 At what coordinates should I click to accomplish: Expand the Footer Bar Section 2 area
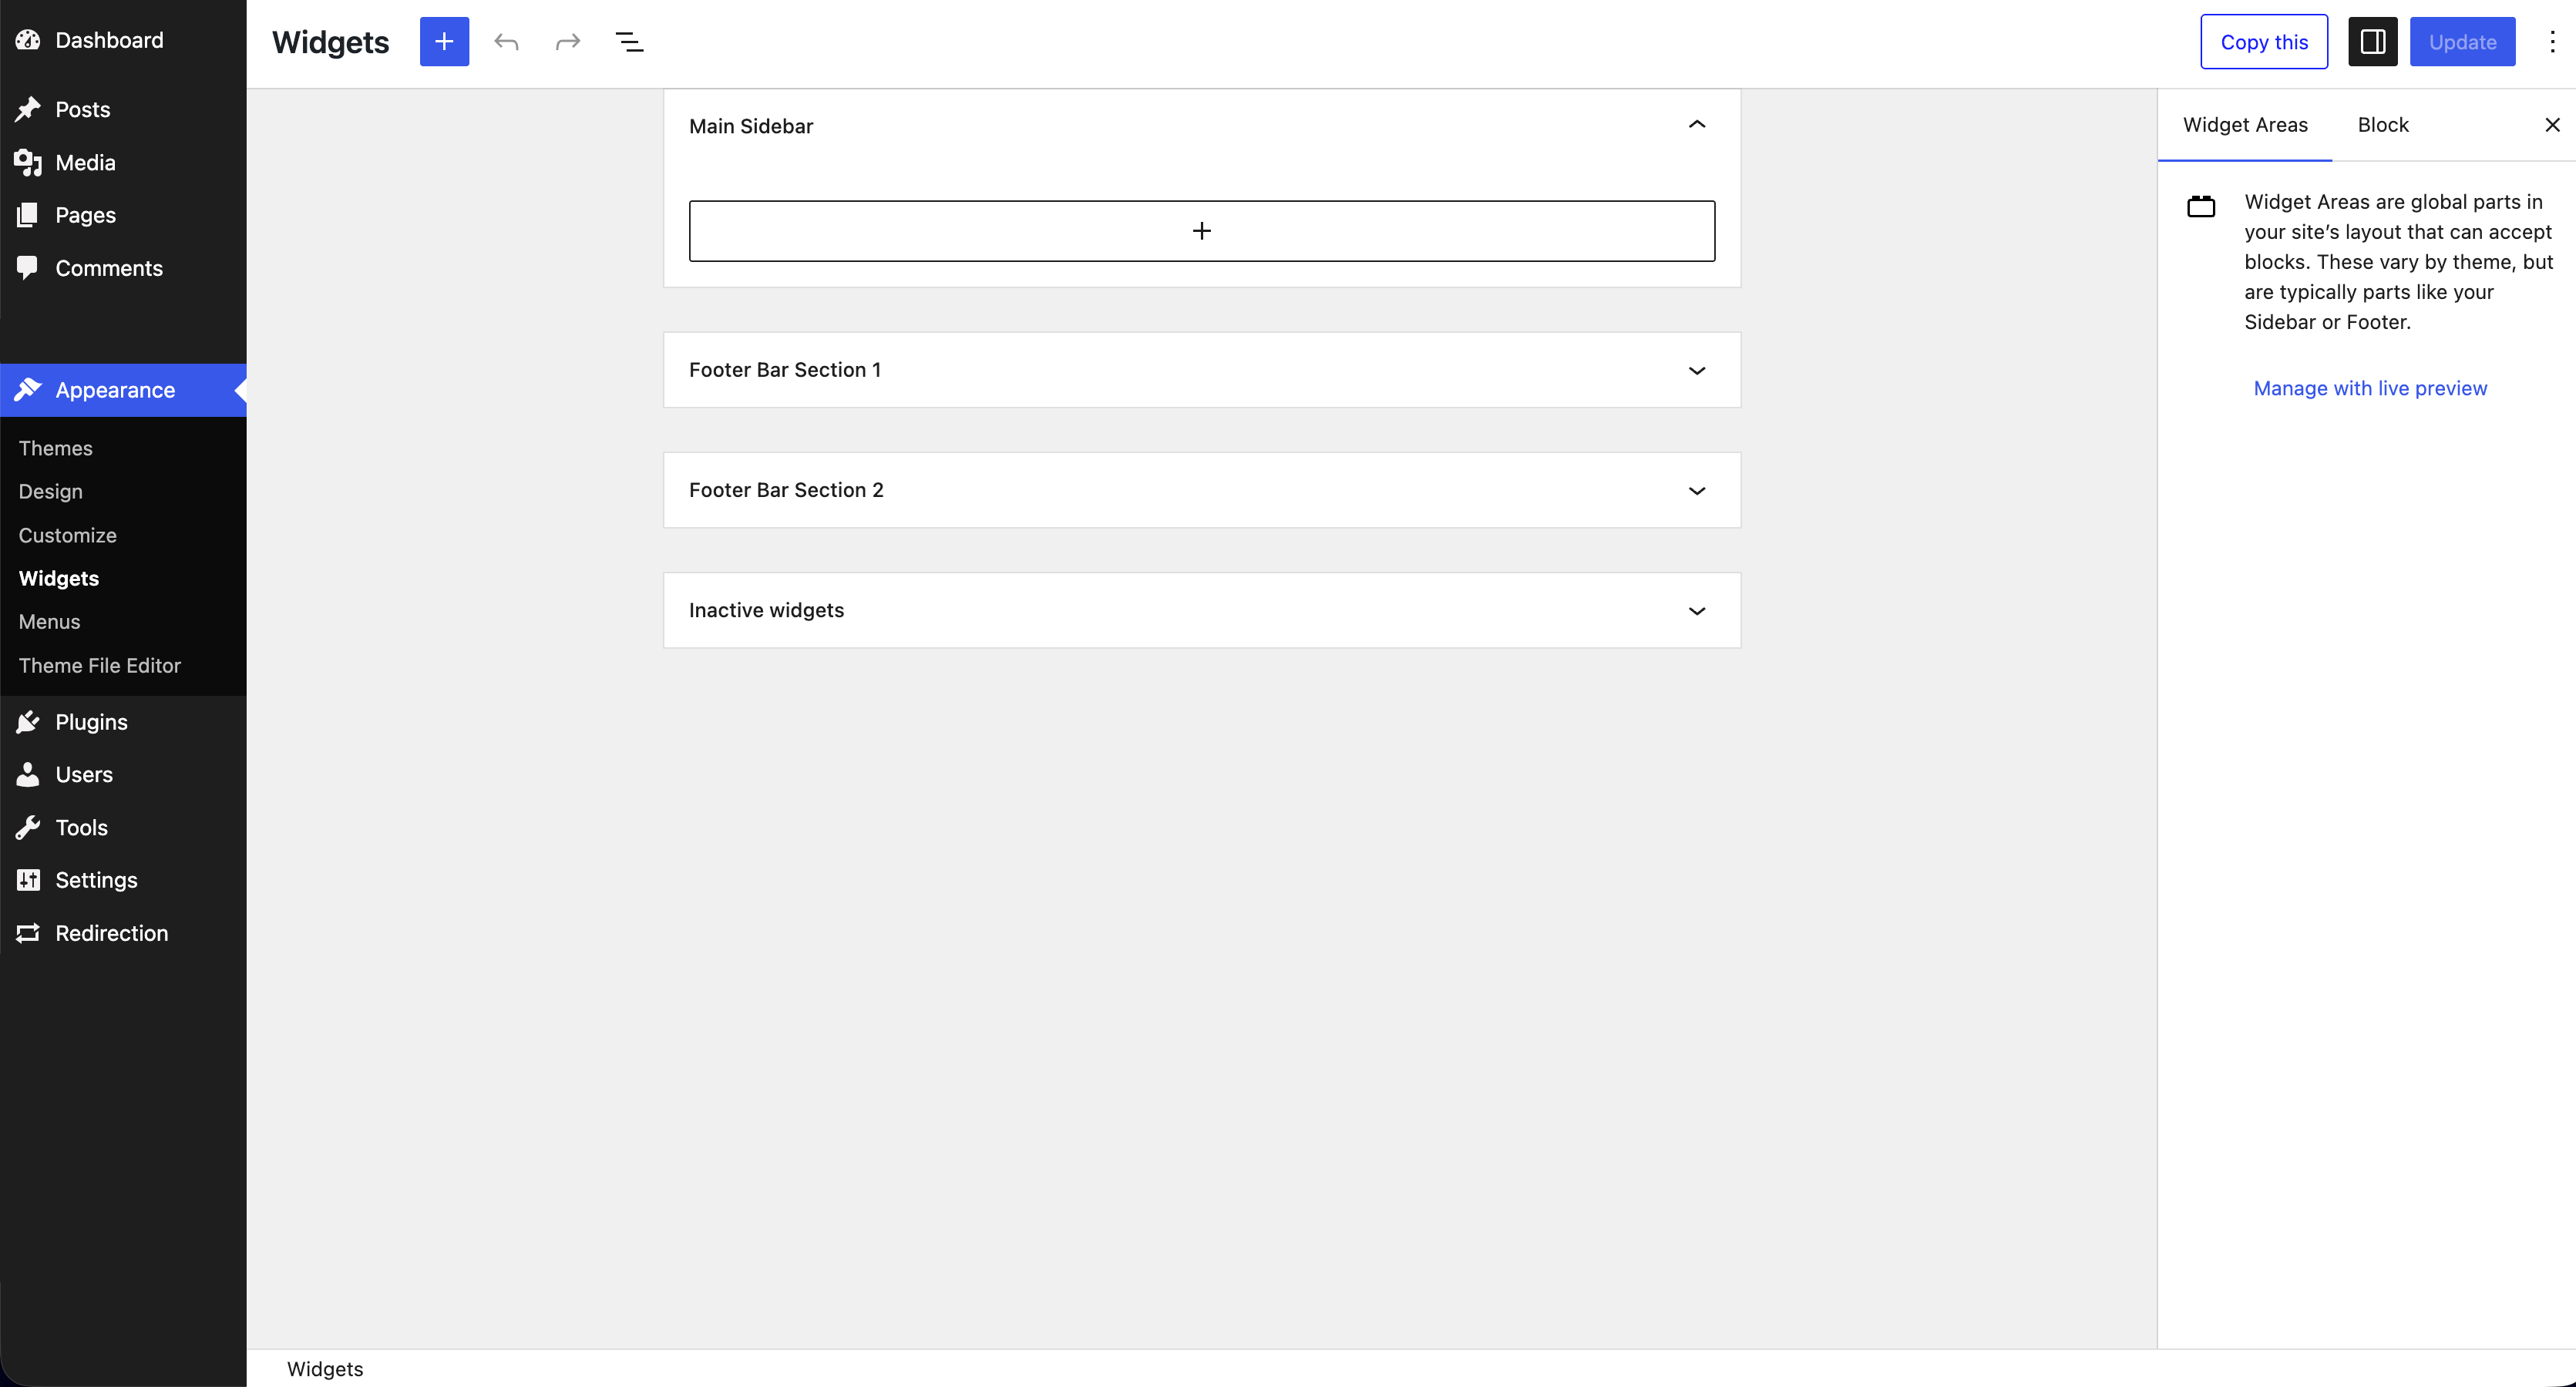1696,490
